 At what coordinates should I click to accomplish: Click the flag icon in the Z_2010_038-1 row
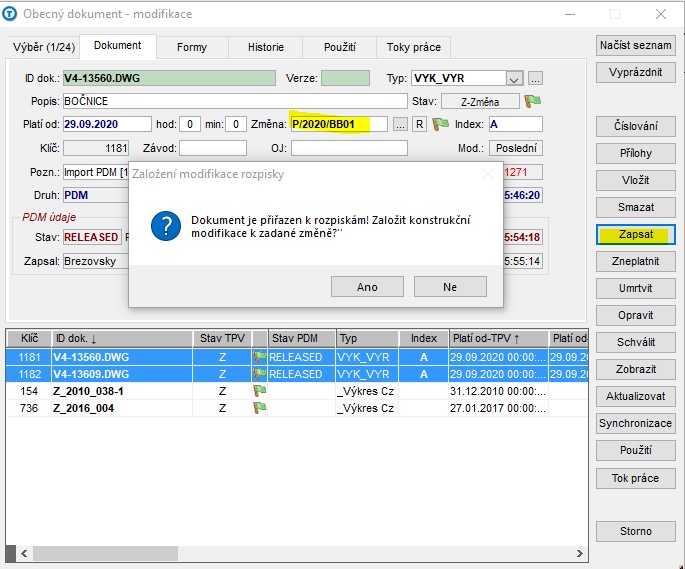coord(259,391)
